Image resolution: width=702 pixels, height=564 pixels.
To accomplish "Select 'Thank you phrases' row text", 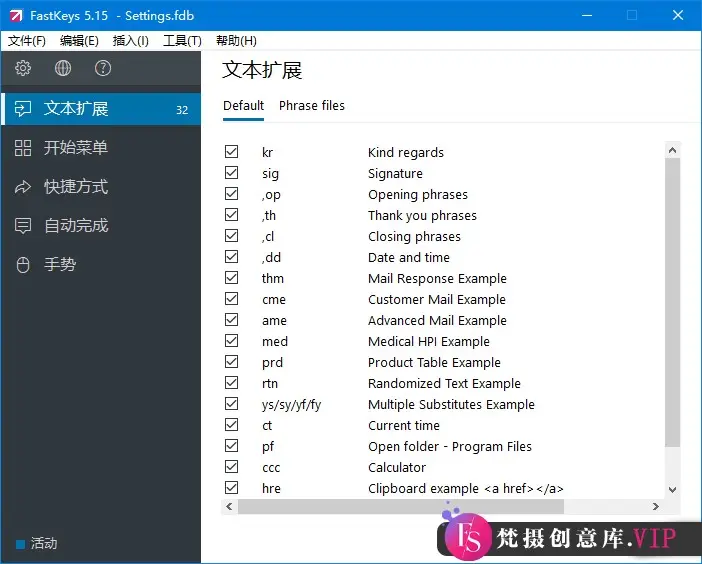I will click(x=422, y=216).
